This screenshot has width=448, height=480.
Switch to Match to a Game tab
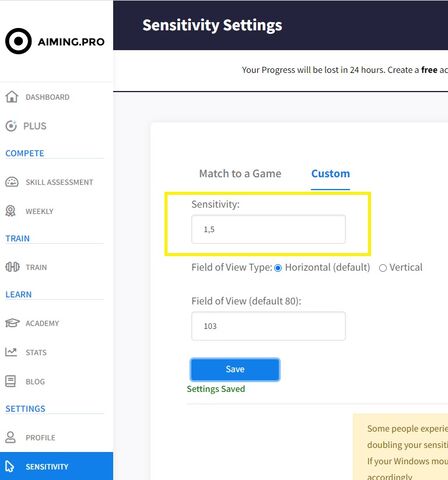tap(240, 174)
